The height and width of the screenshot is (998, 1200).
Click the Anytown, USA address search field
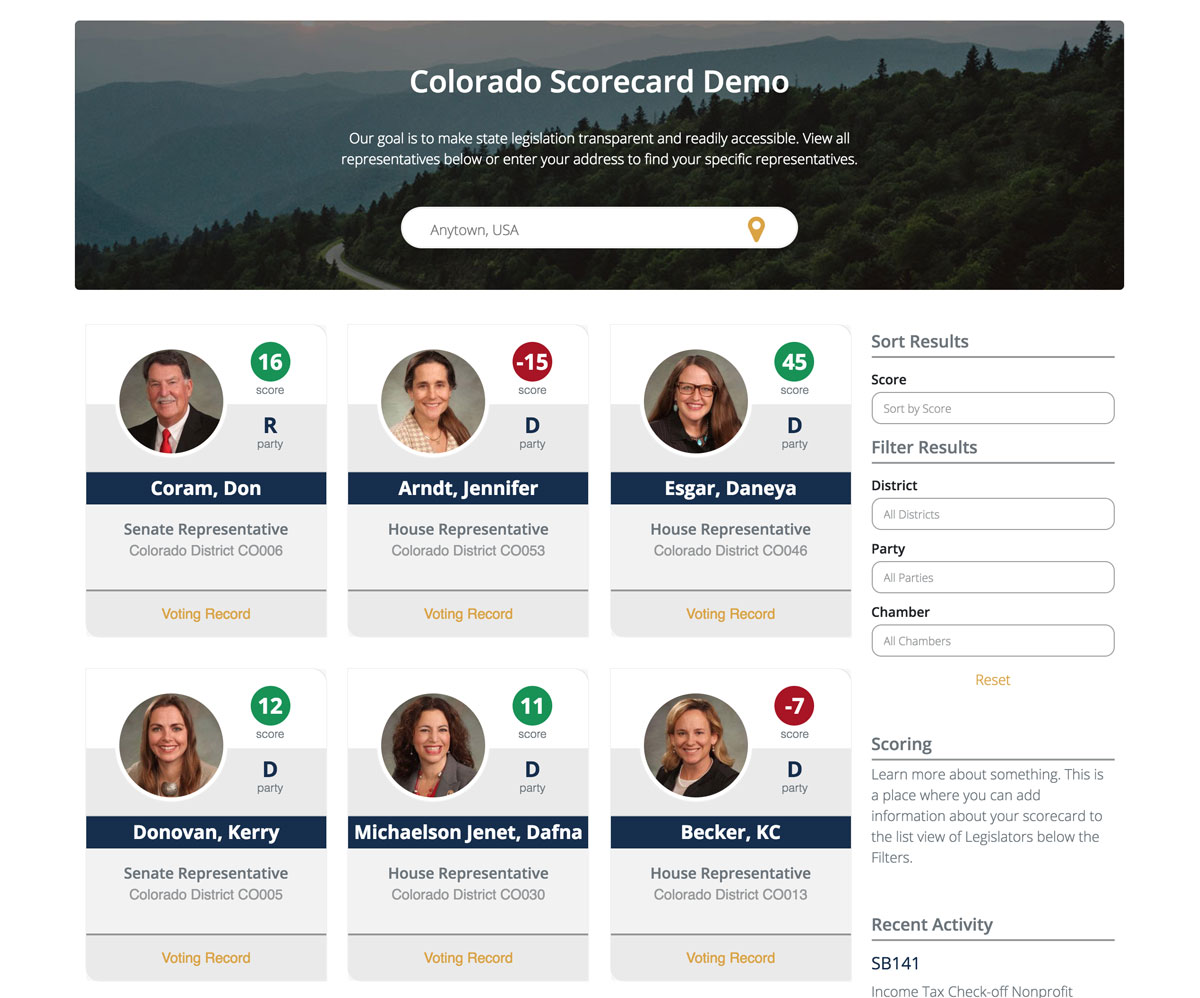[x=580, y=229]
